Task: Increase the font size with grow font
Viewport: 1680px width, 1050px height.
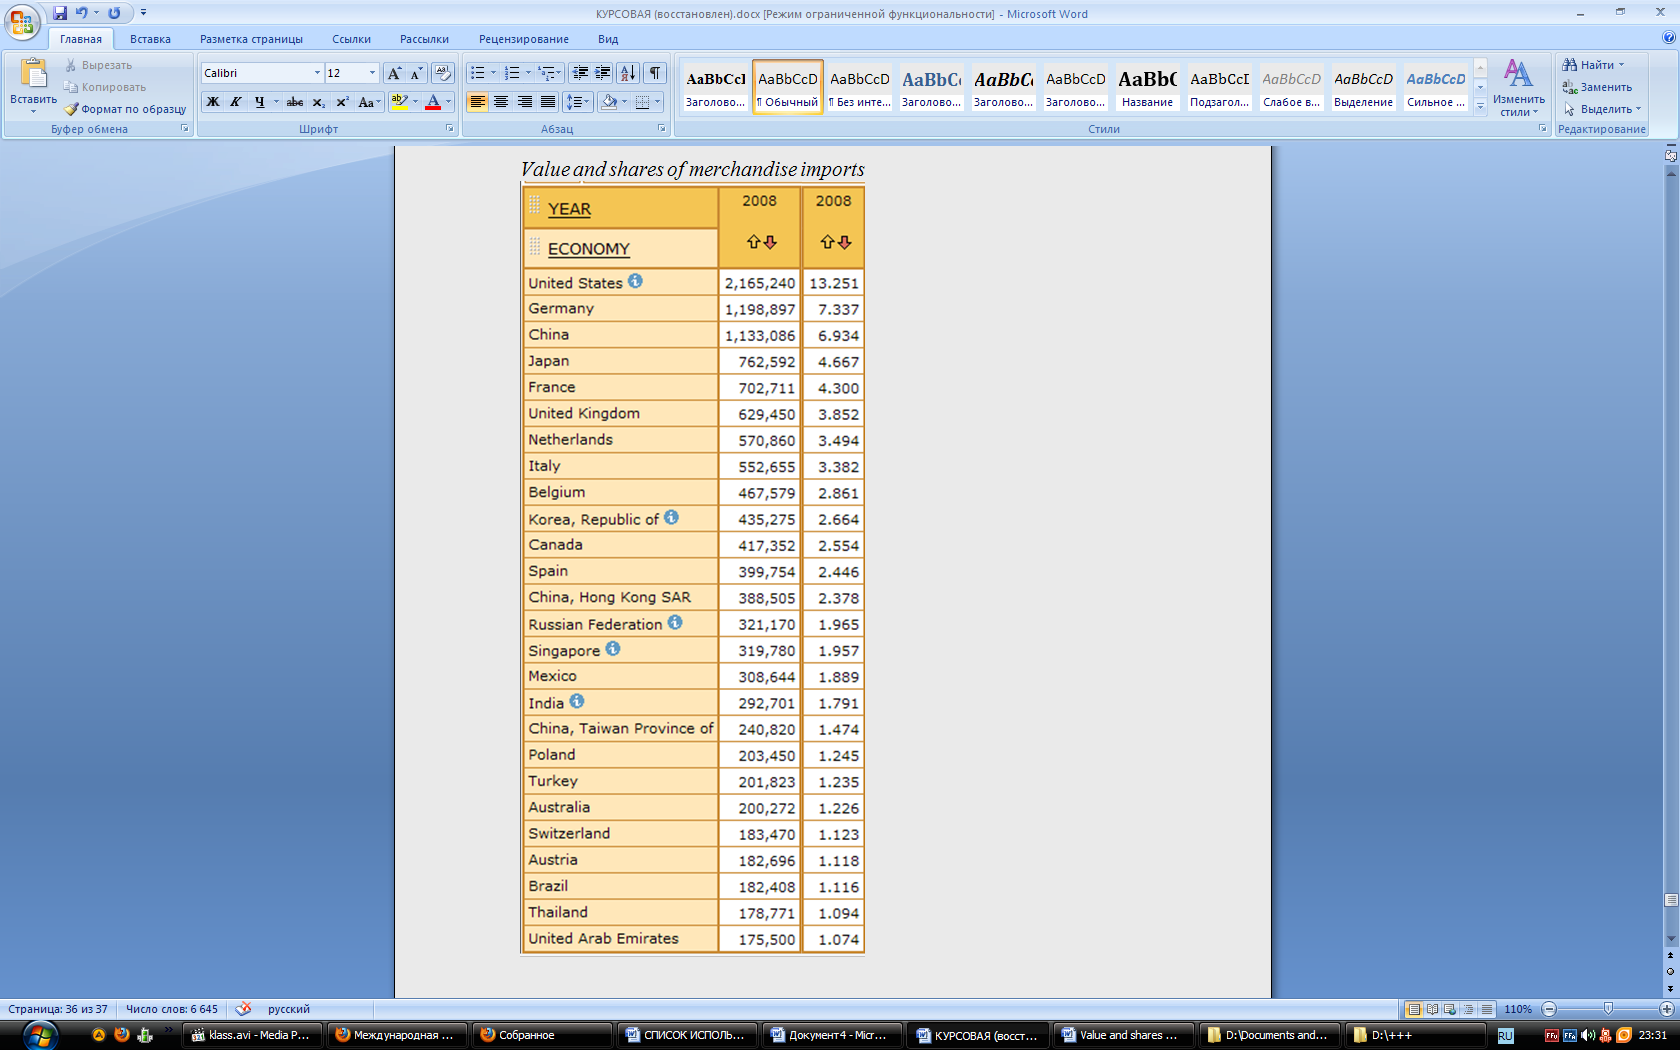Action: point(394,73)
